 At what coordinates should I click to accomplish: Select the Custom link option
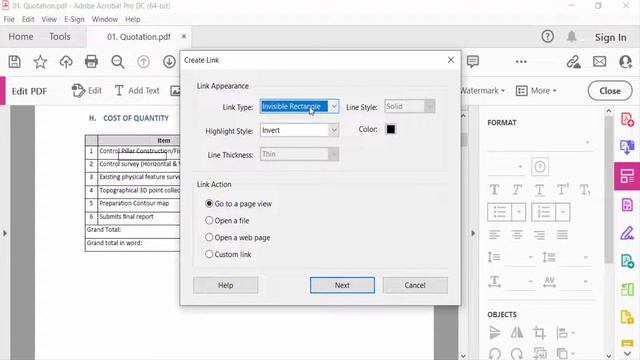pyautogui.click(x=229, y=254)
